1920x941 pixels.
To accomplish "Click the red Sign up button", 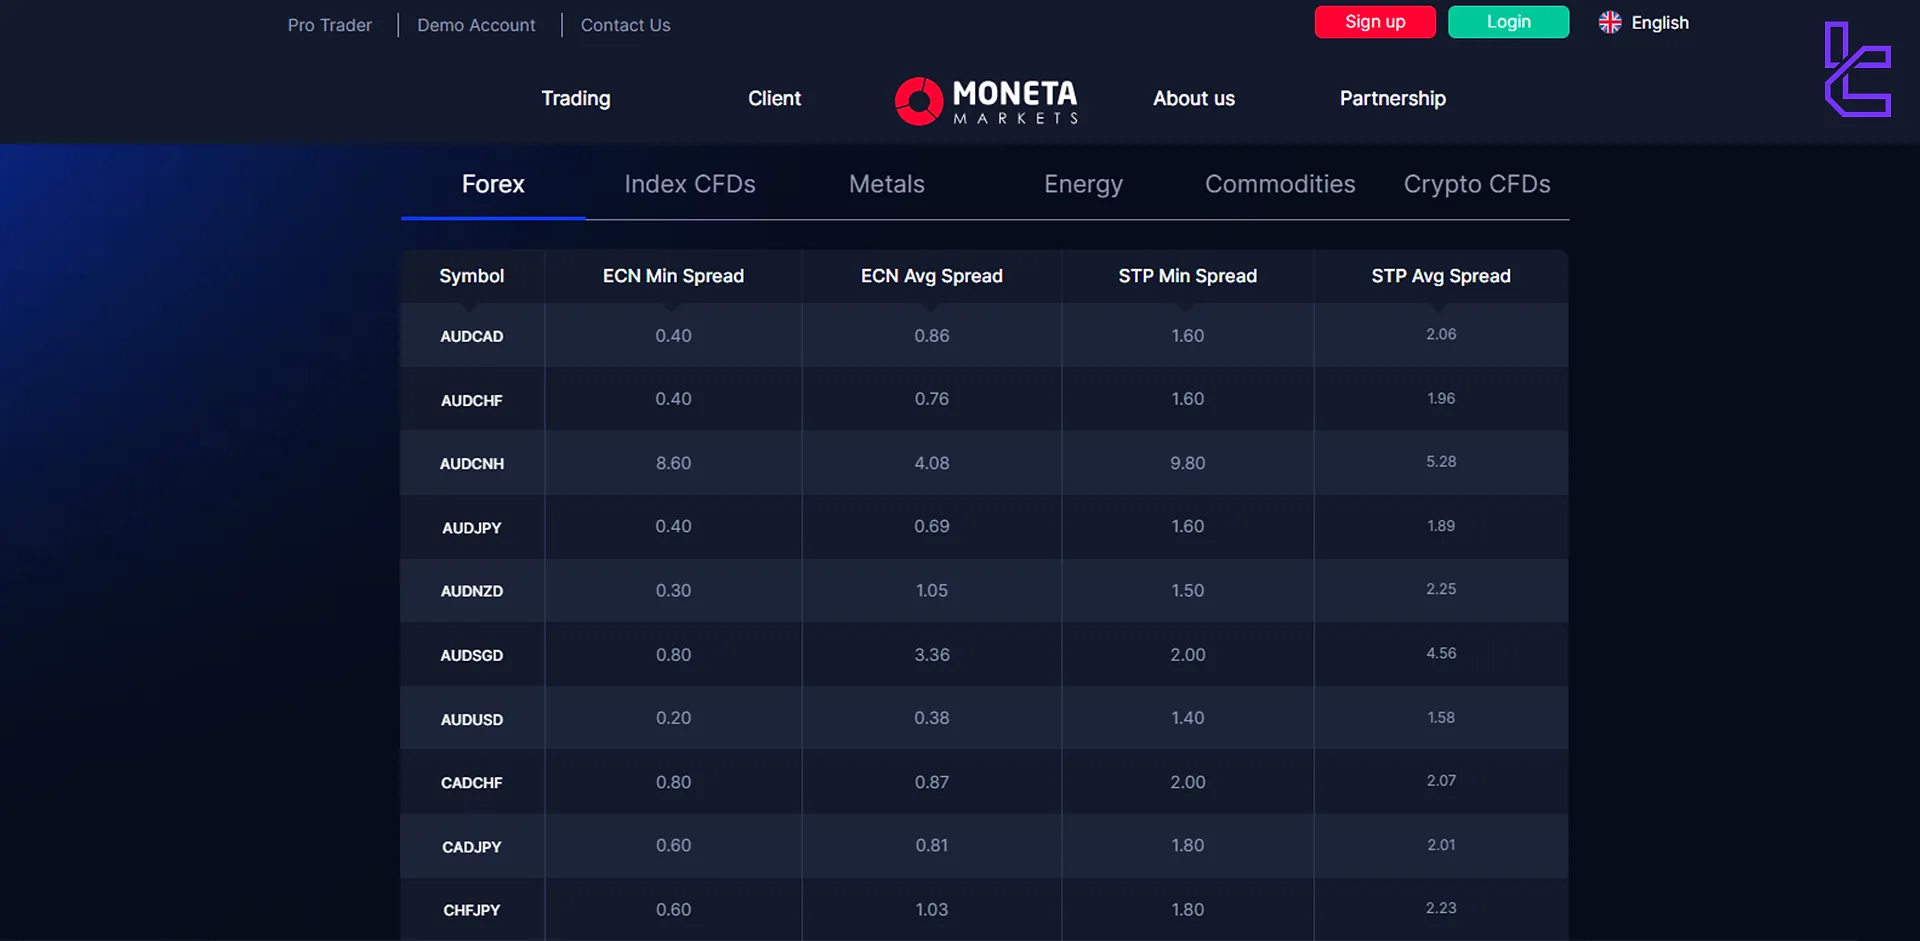I will (1375, 22).
